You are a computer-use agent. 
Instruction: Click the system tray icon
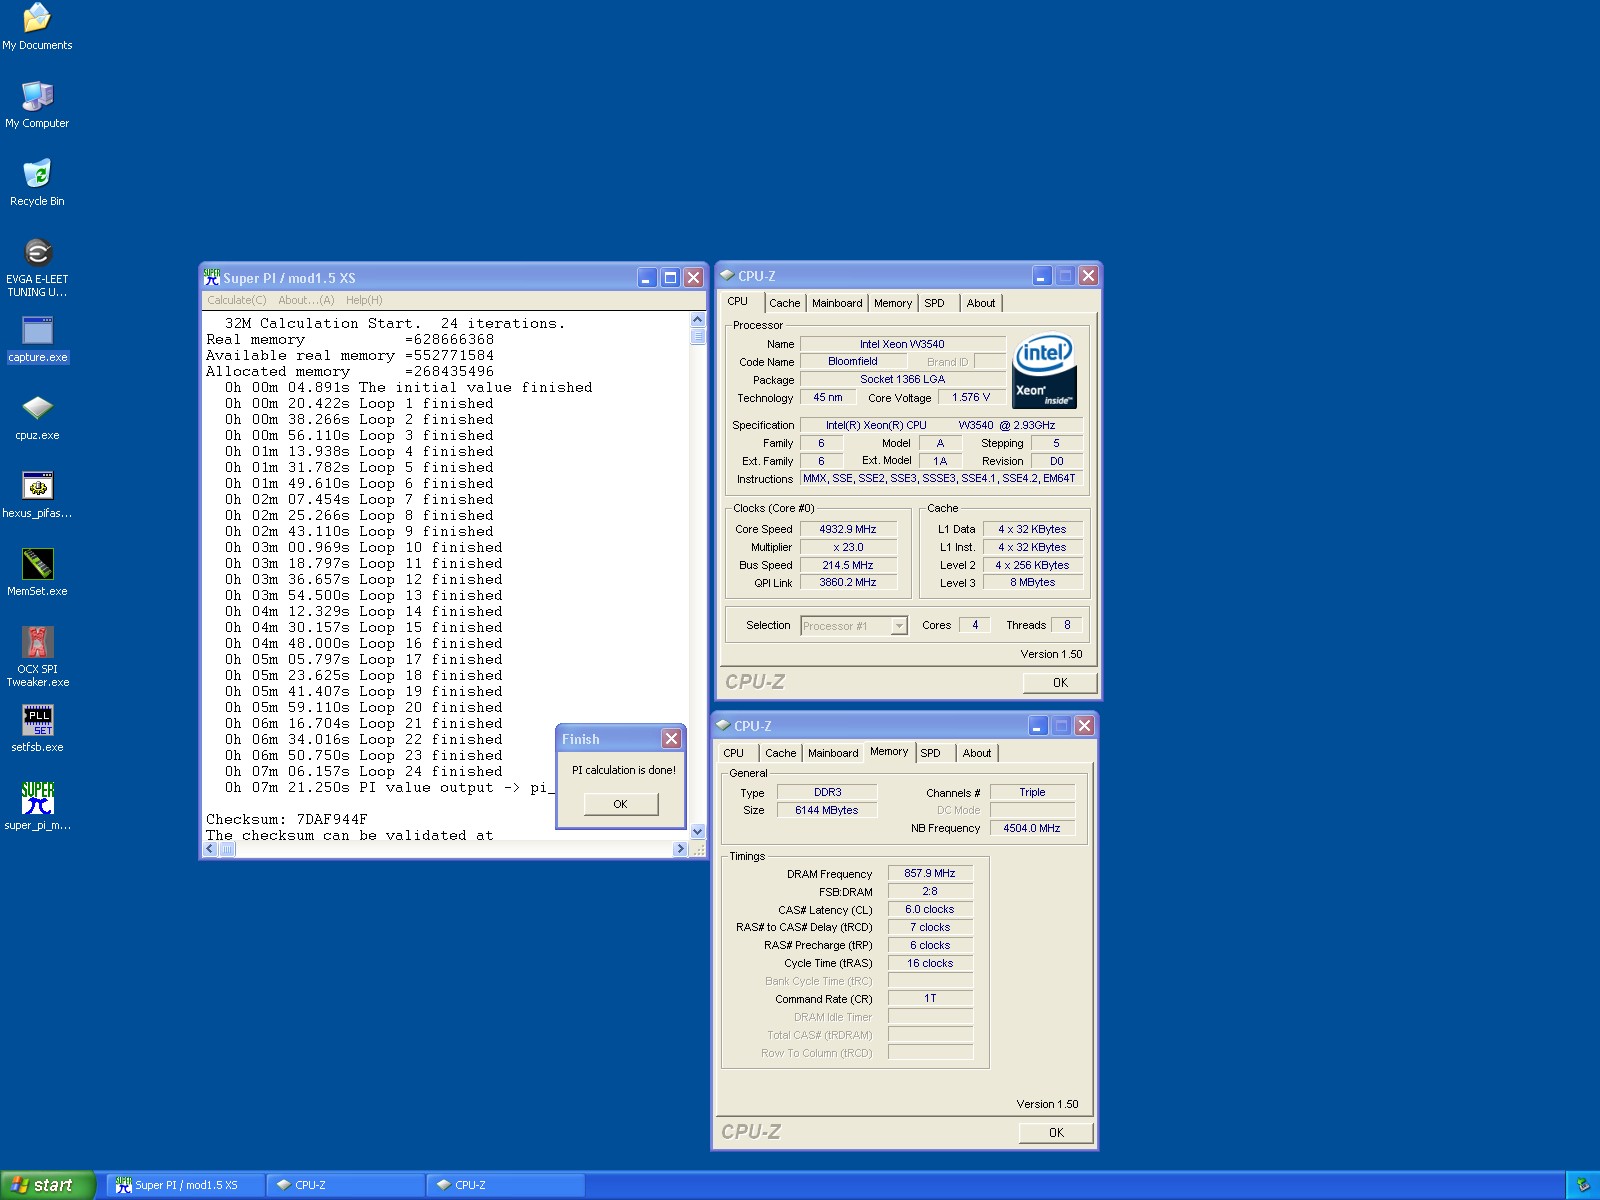tap(1583, 1185)
